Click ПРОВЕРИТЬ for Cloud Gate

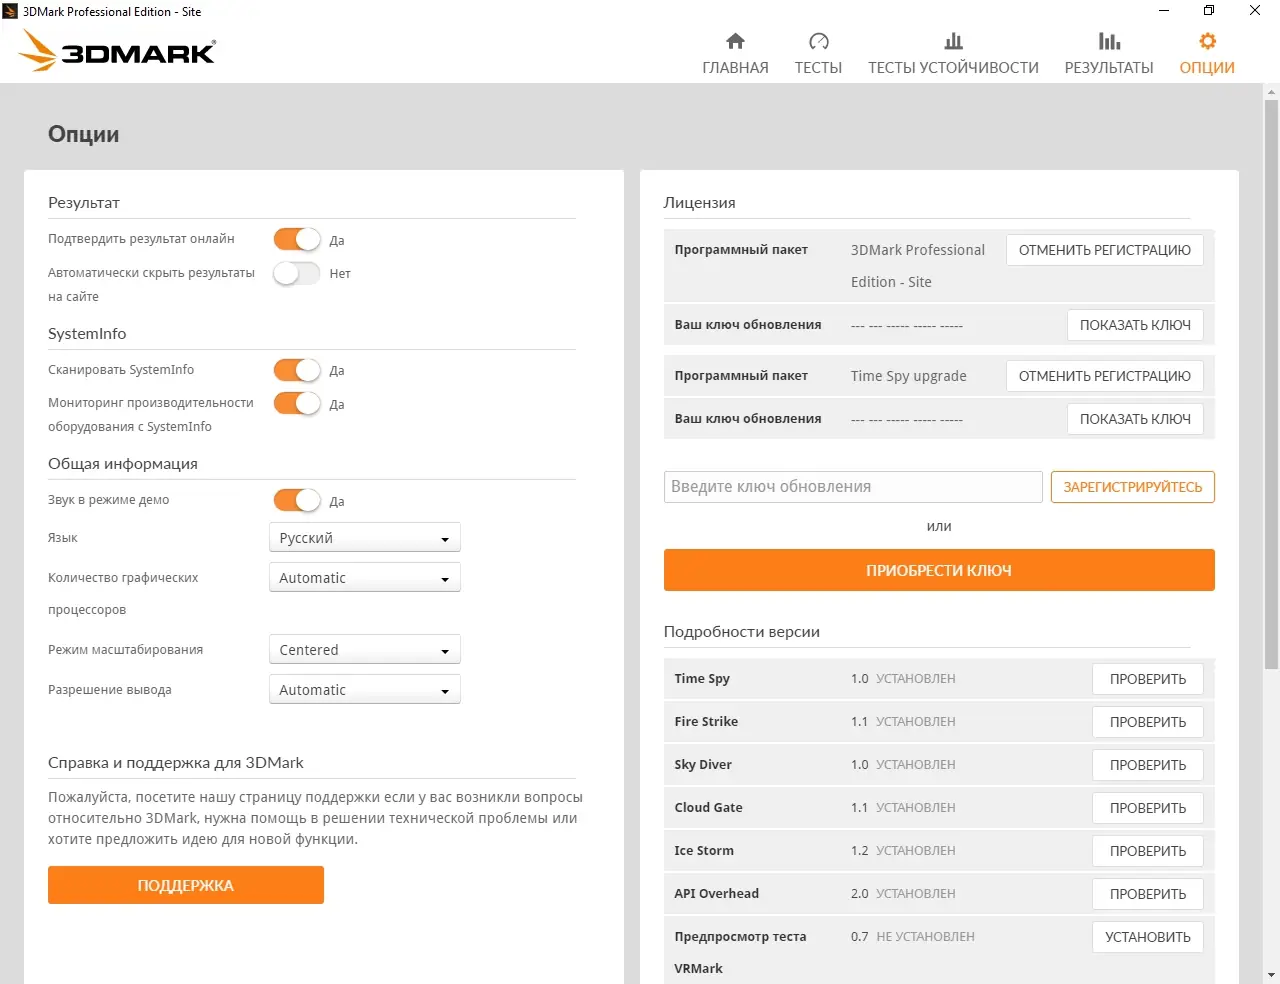coord(1148,808)
